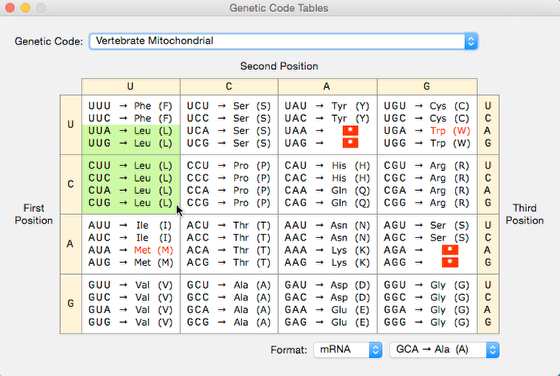
Task: Click the AAG → Lys (K) entry
Action: click(x=327, y=263)
